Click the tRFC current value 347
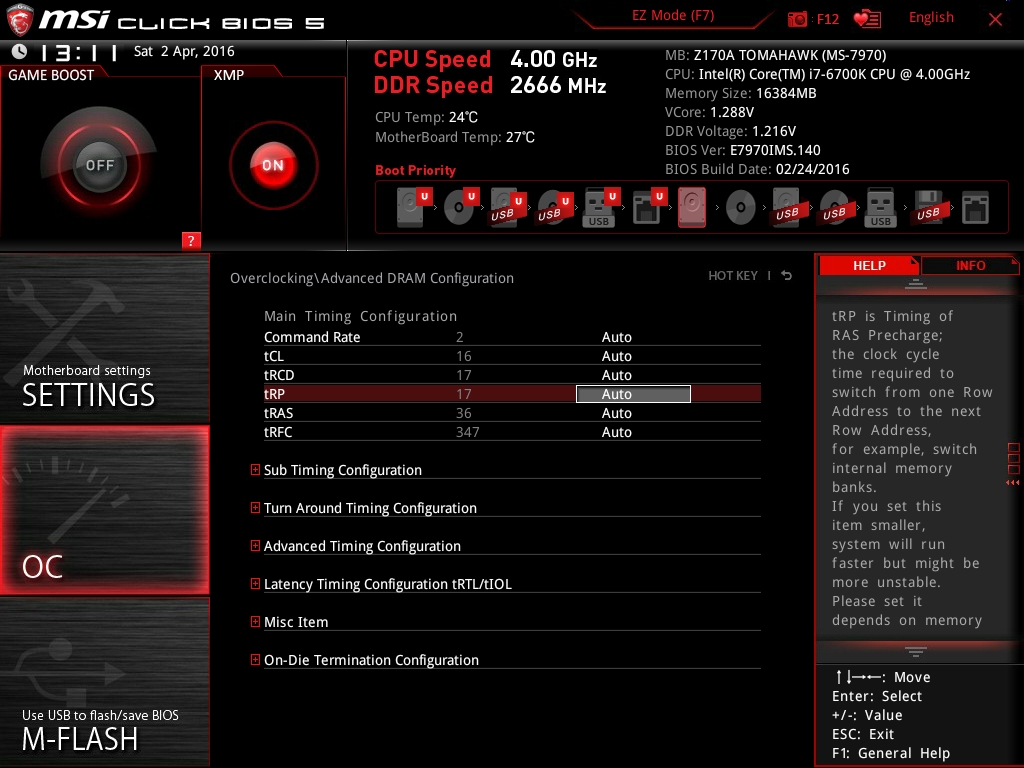1024x768 pixels. (468, 432)
